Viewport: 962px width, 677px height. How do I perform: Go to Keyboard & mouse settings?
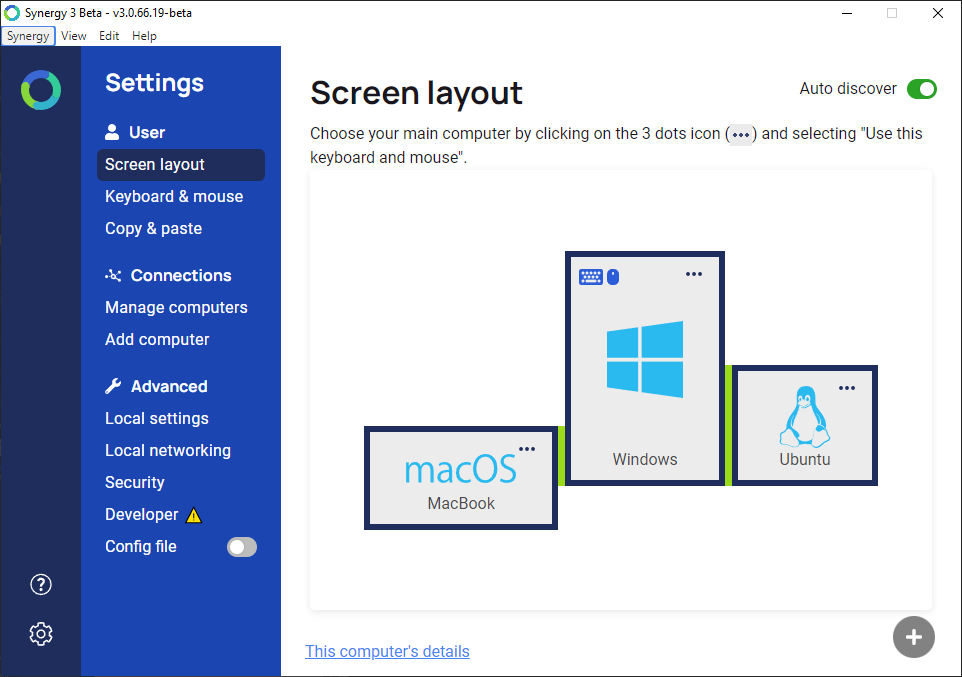pyautogui.click(x=174, y=197)
